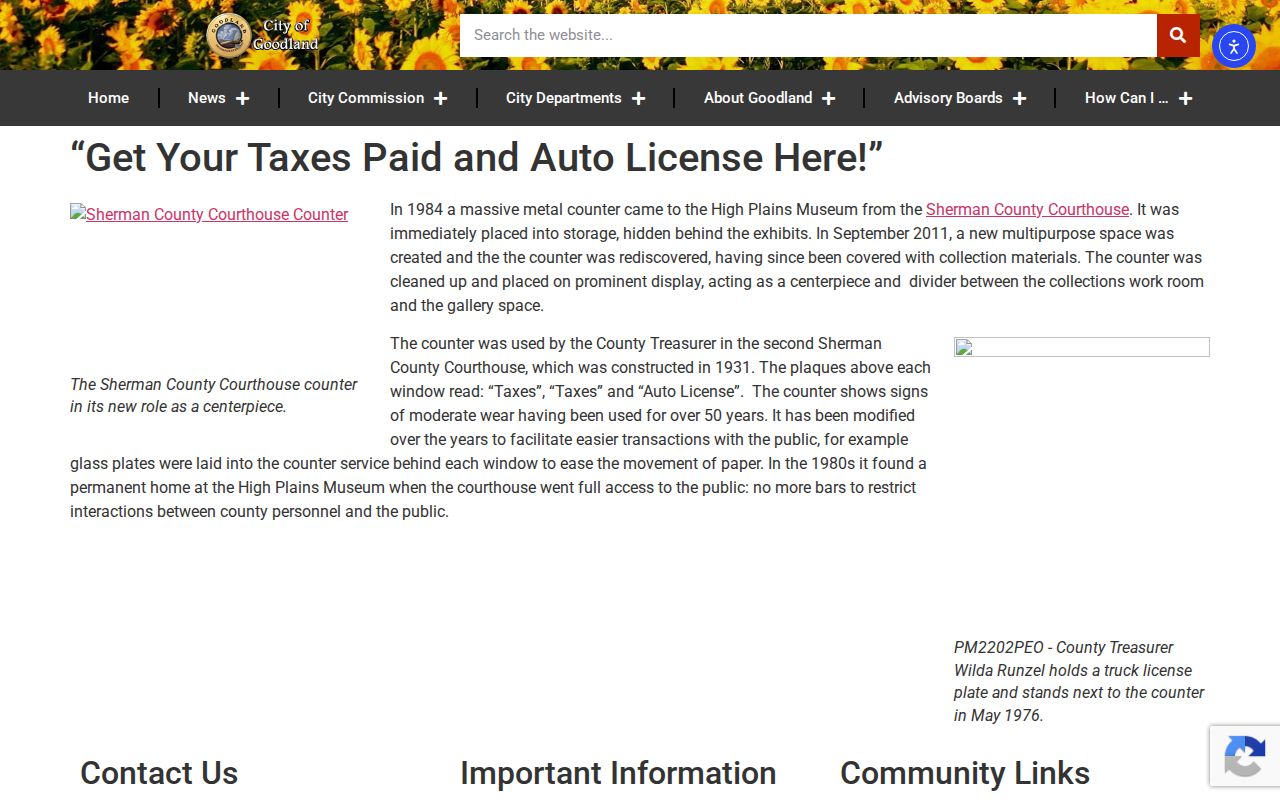This screenshot has width=1280, height=800.
Task: Open the City Departments menu
Action: [564, 98]
